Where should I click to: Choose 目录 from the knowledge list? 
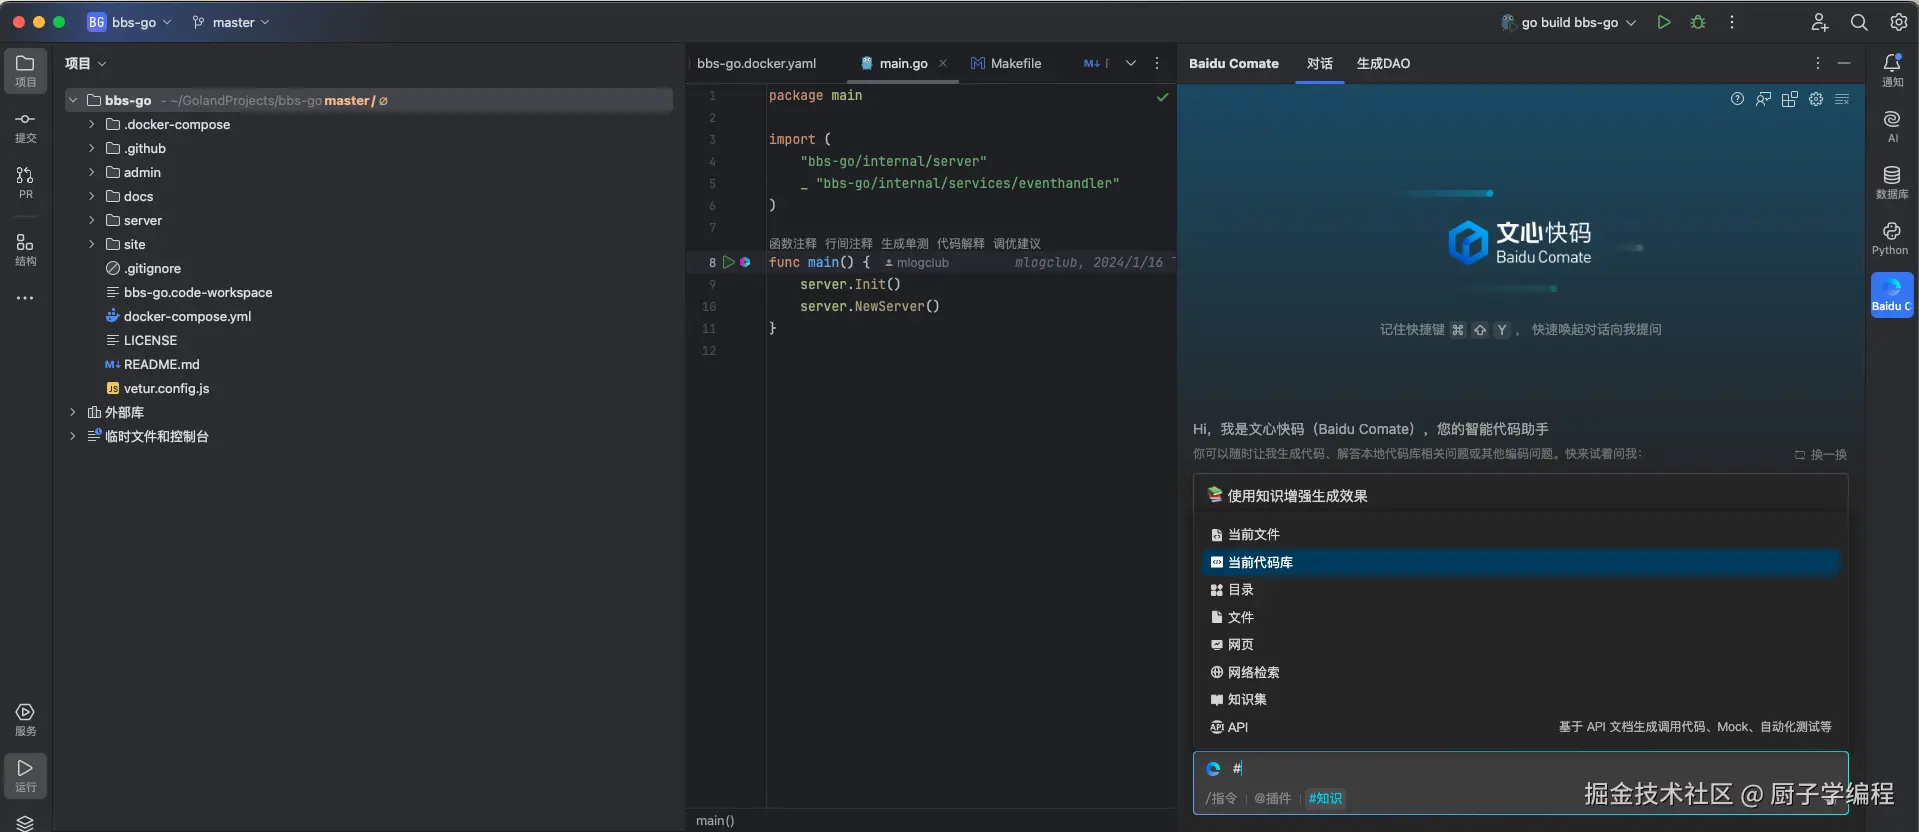point(1520,590)
